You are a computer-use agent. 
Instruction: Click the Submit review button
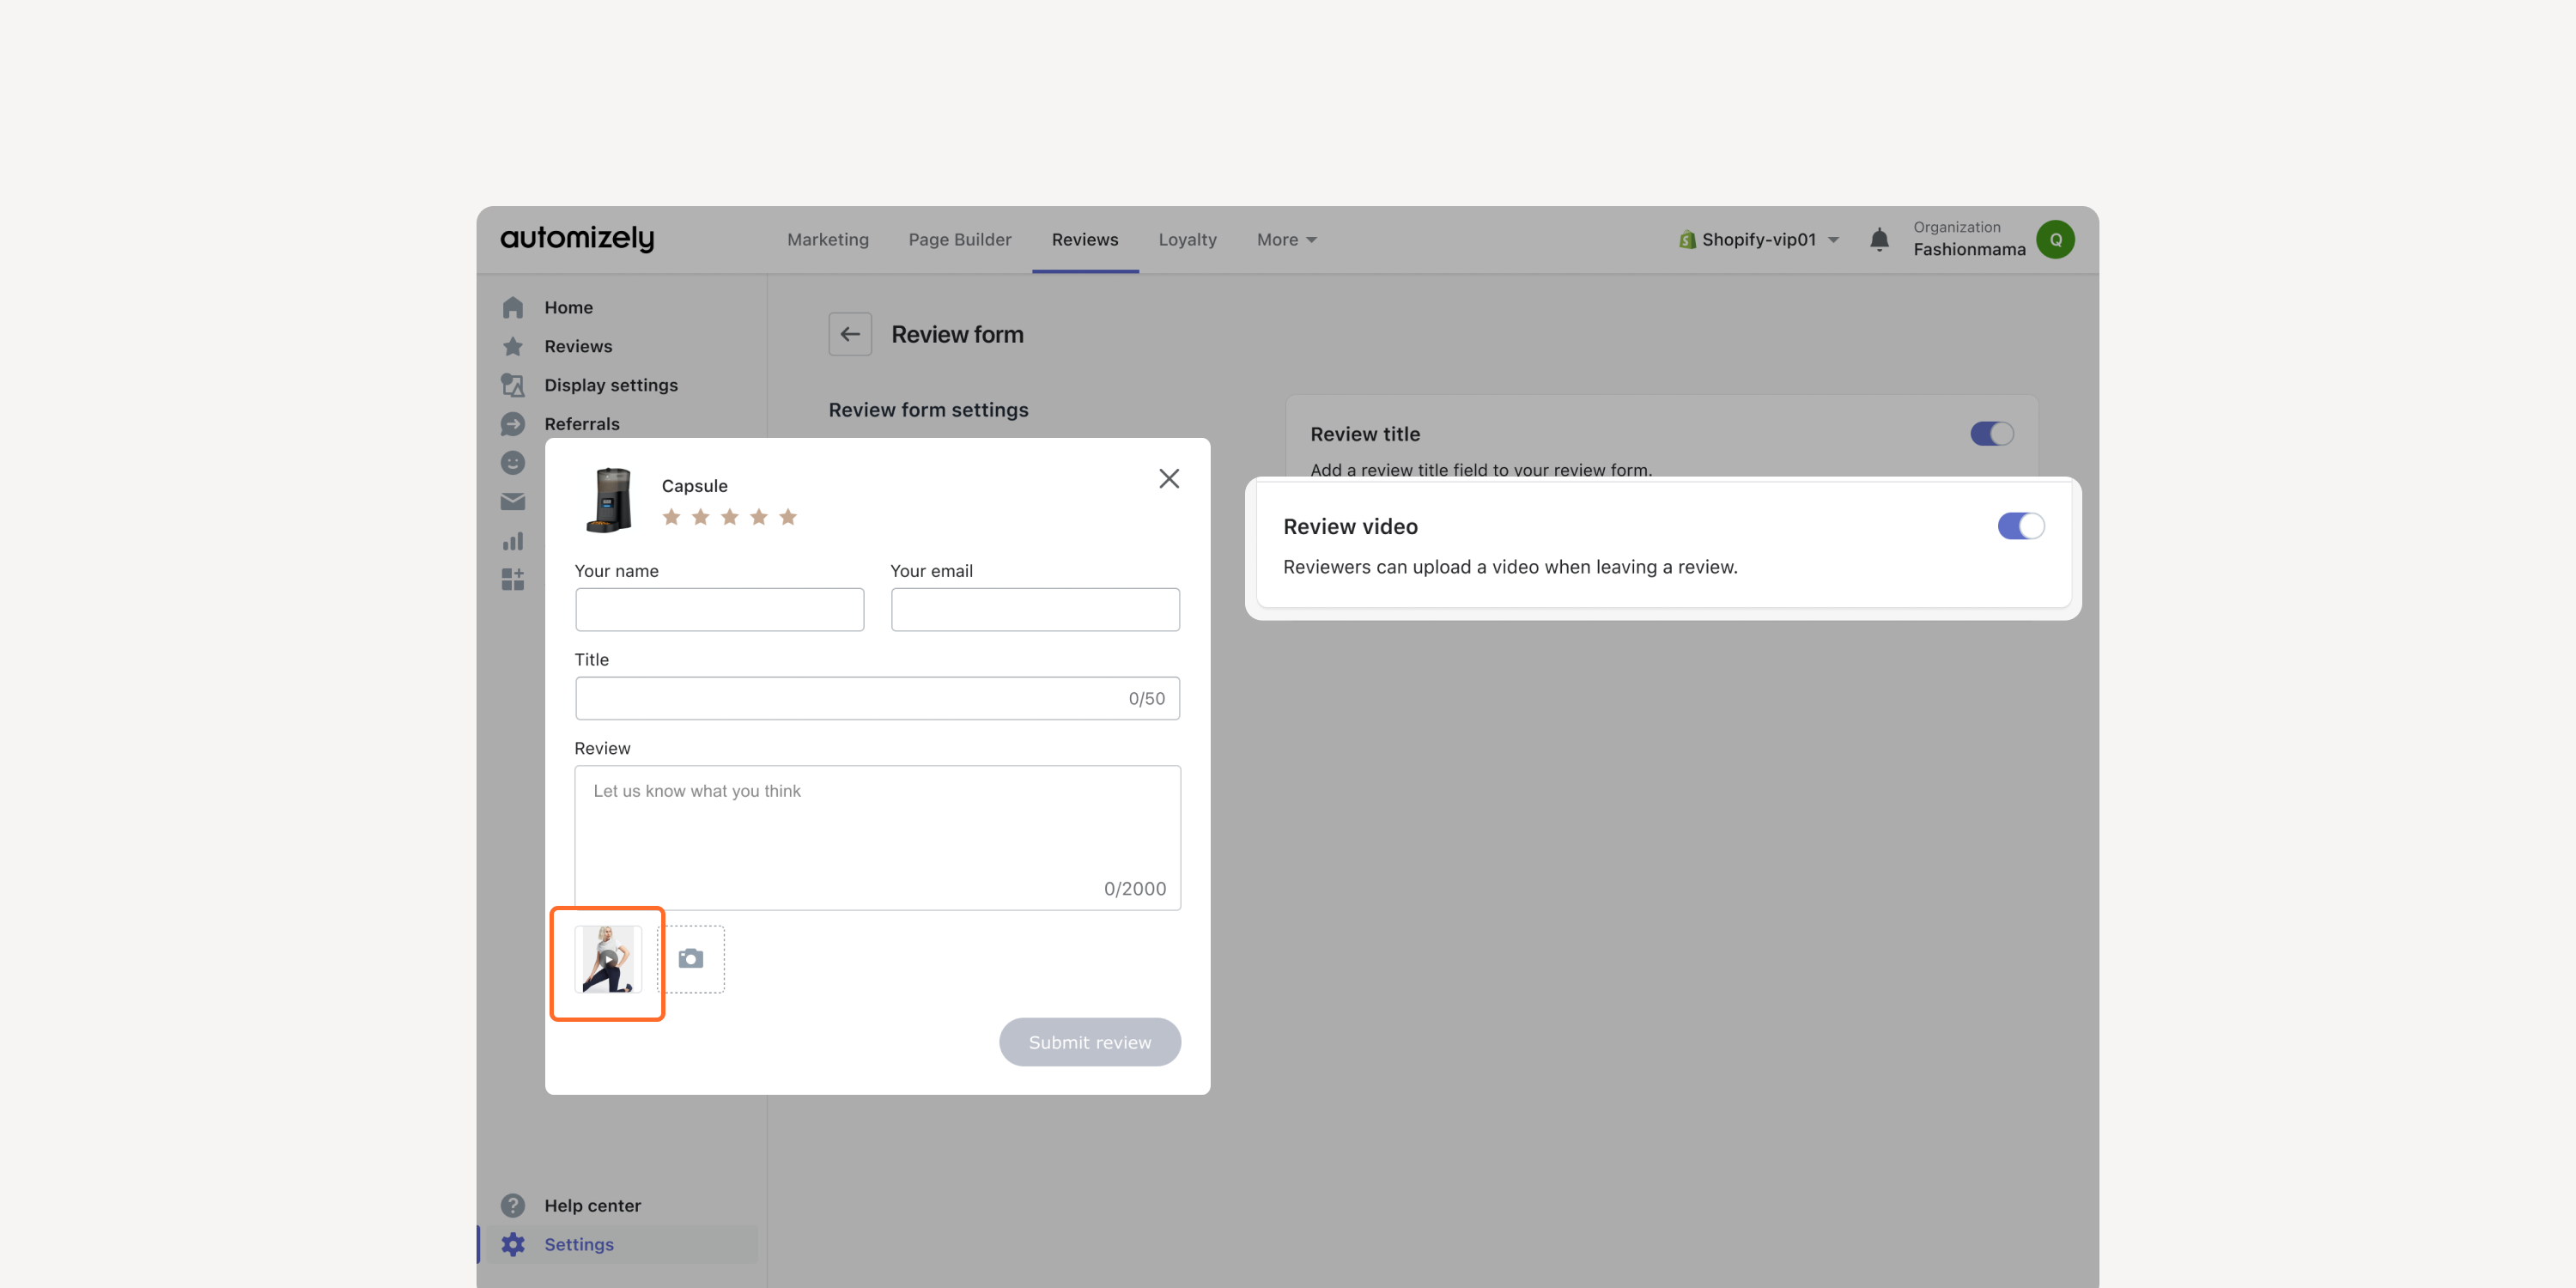pyautogui.click(x=1090, y=1042)
